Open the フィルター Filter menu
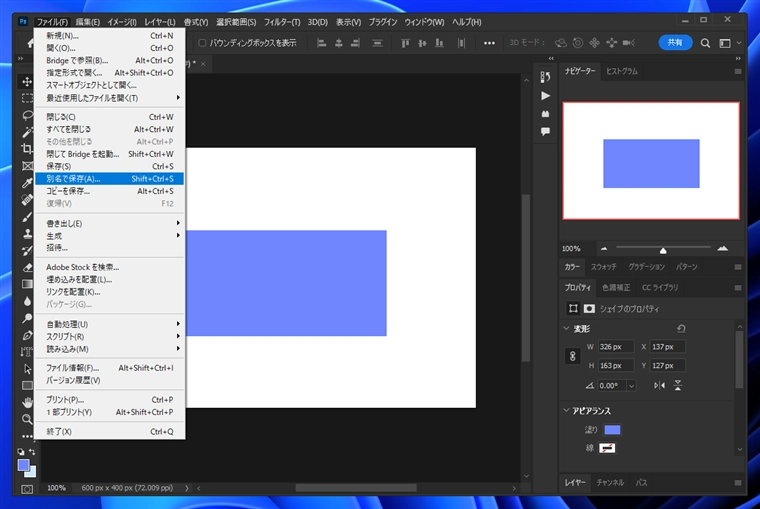This screenshot has width=760, height=509. click(282, 22)
